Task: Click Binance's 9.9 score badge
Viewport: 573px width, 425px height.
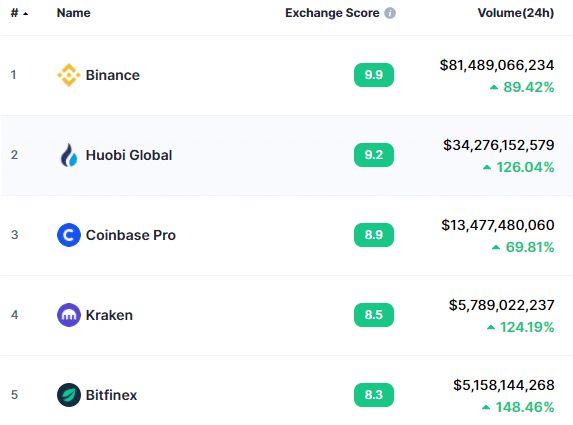Action: click(x=374, y=75)
